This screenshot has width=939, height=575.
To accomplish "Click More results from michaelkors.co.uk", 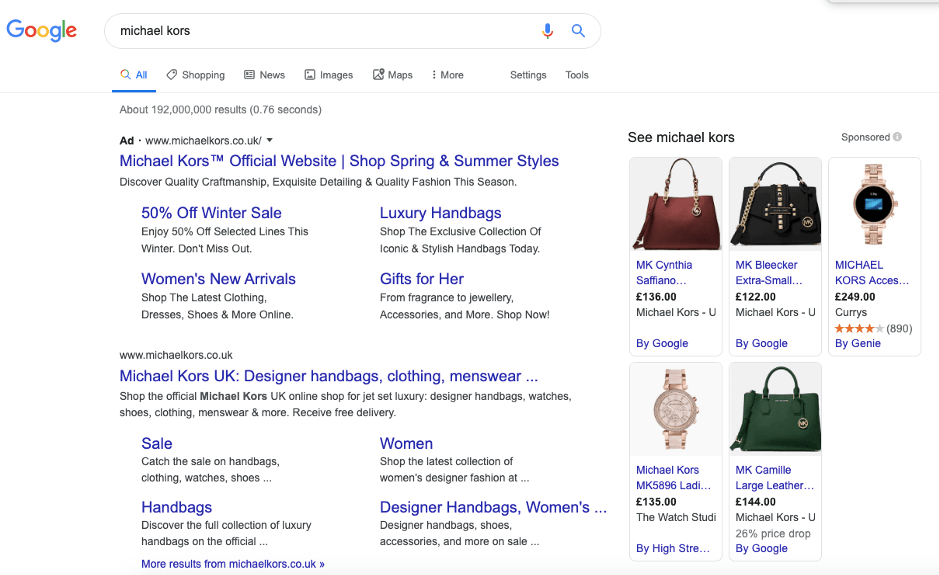I will [232, 564].
